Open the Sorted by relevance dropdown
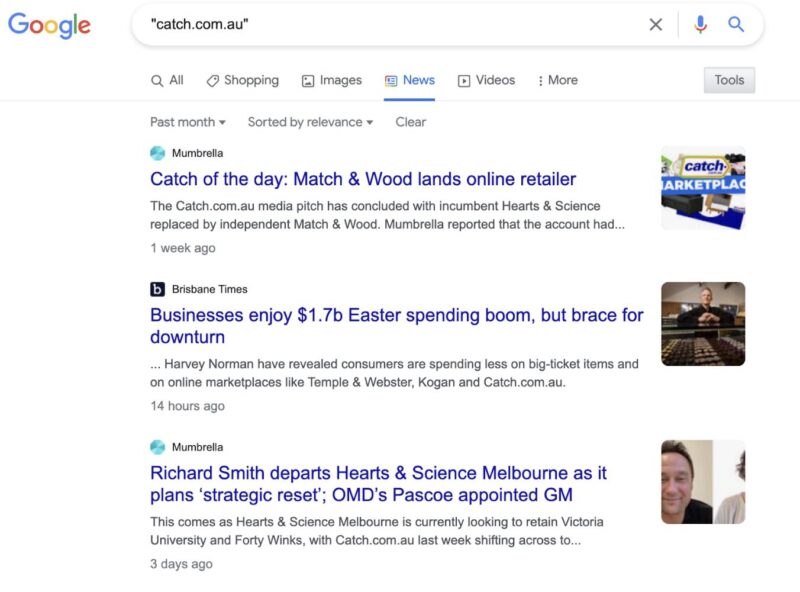The image size is (800, 592). 310,122
